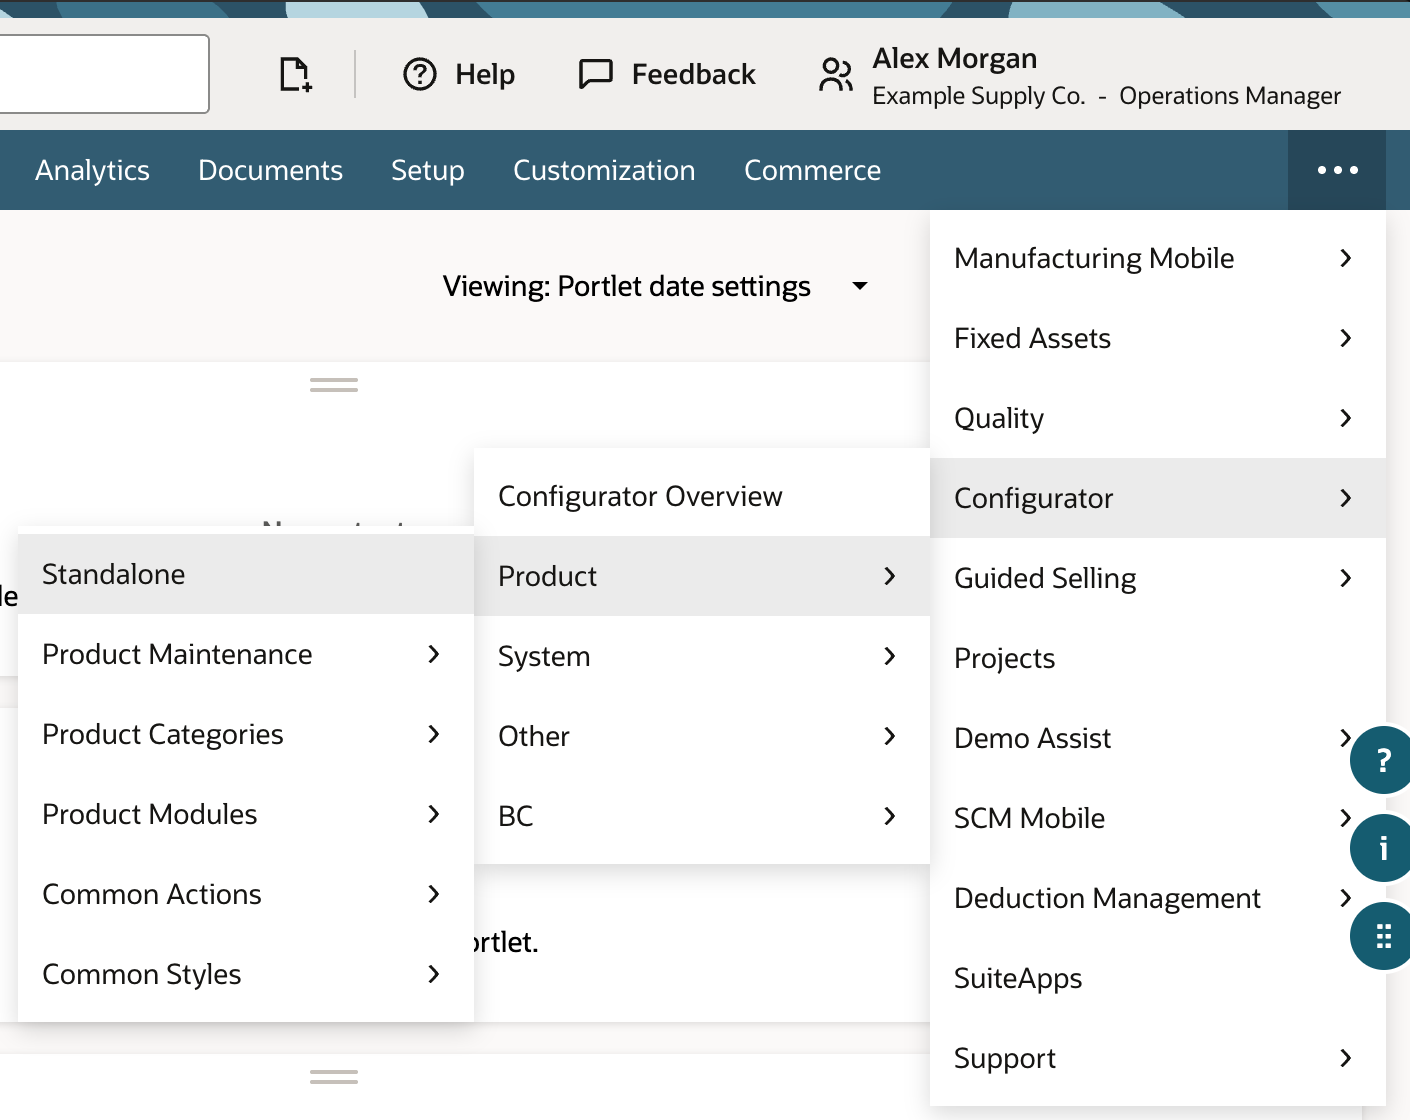Screen dimensions: 1410x1120
Task: Expand the Product Categories submenu
Action: click(x=246, y=734)
